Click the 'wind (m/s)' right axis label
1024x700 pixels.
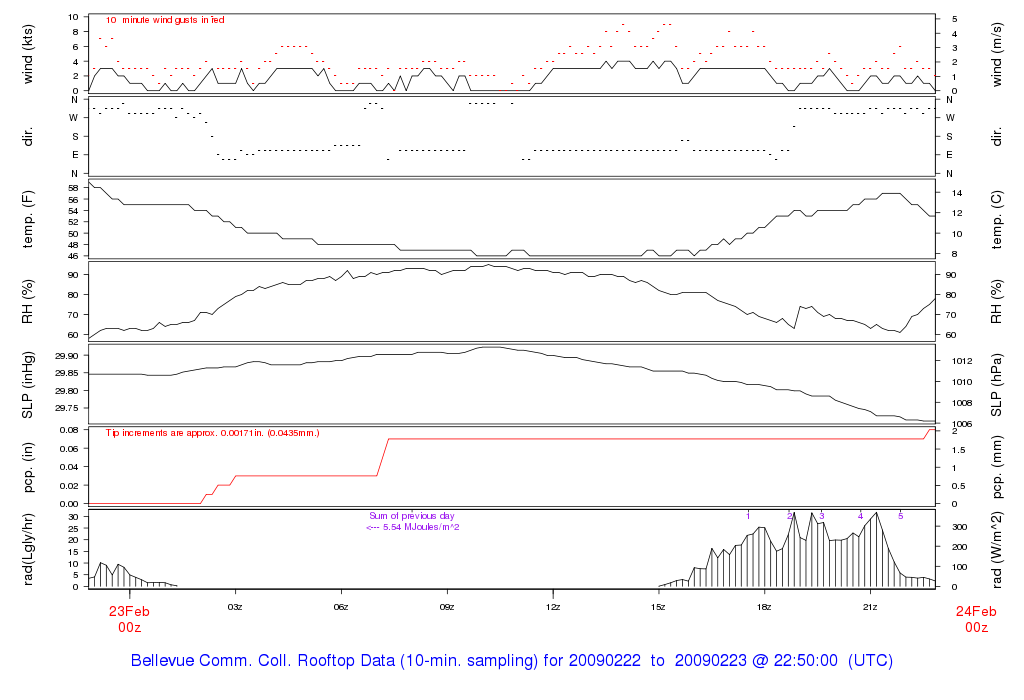click(996, 54)
